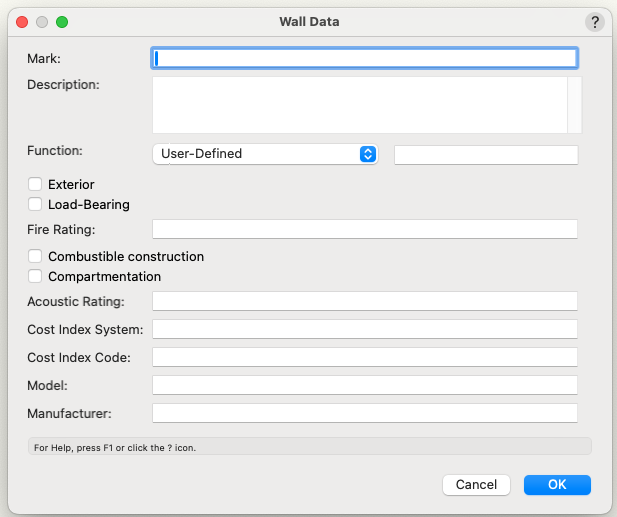617x517 pixels.
Task: Focus the Acoustic Rating field
Action: [364, 301]
